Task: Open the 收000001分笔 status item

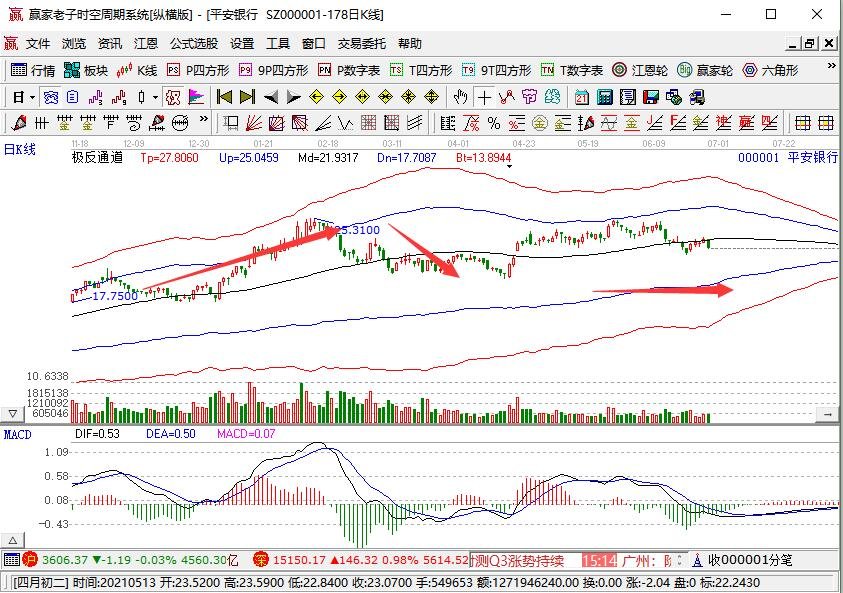Action: point(741,560)
